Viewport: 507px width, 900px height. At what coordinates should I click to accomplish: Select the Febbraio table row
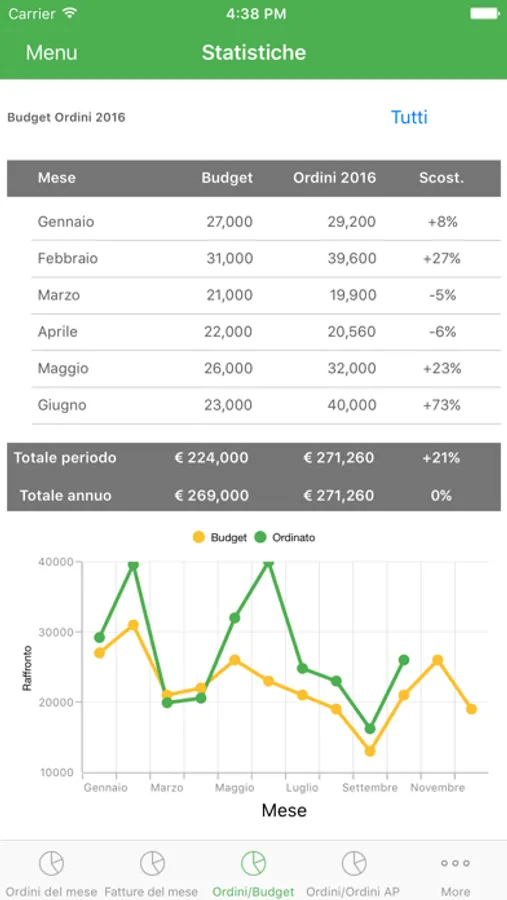coord(266,258)
